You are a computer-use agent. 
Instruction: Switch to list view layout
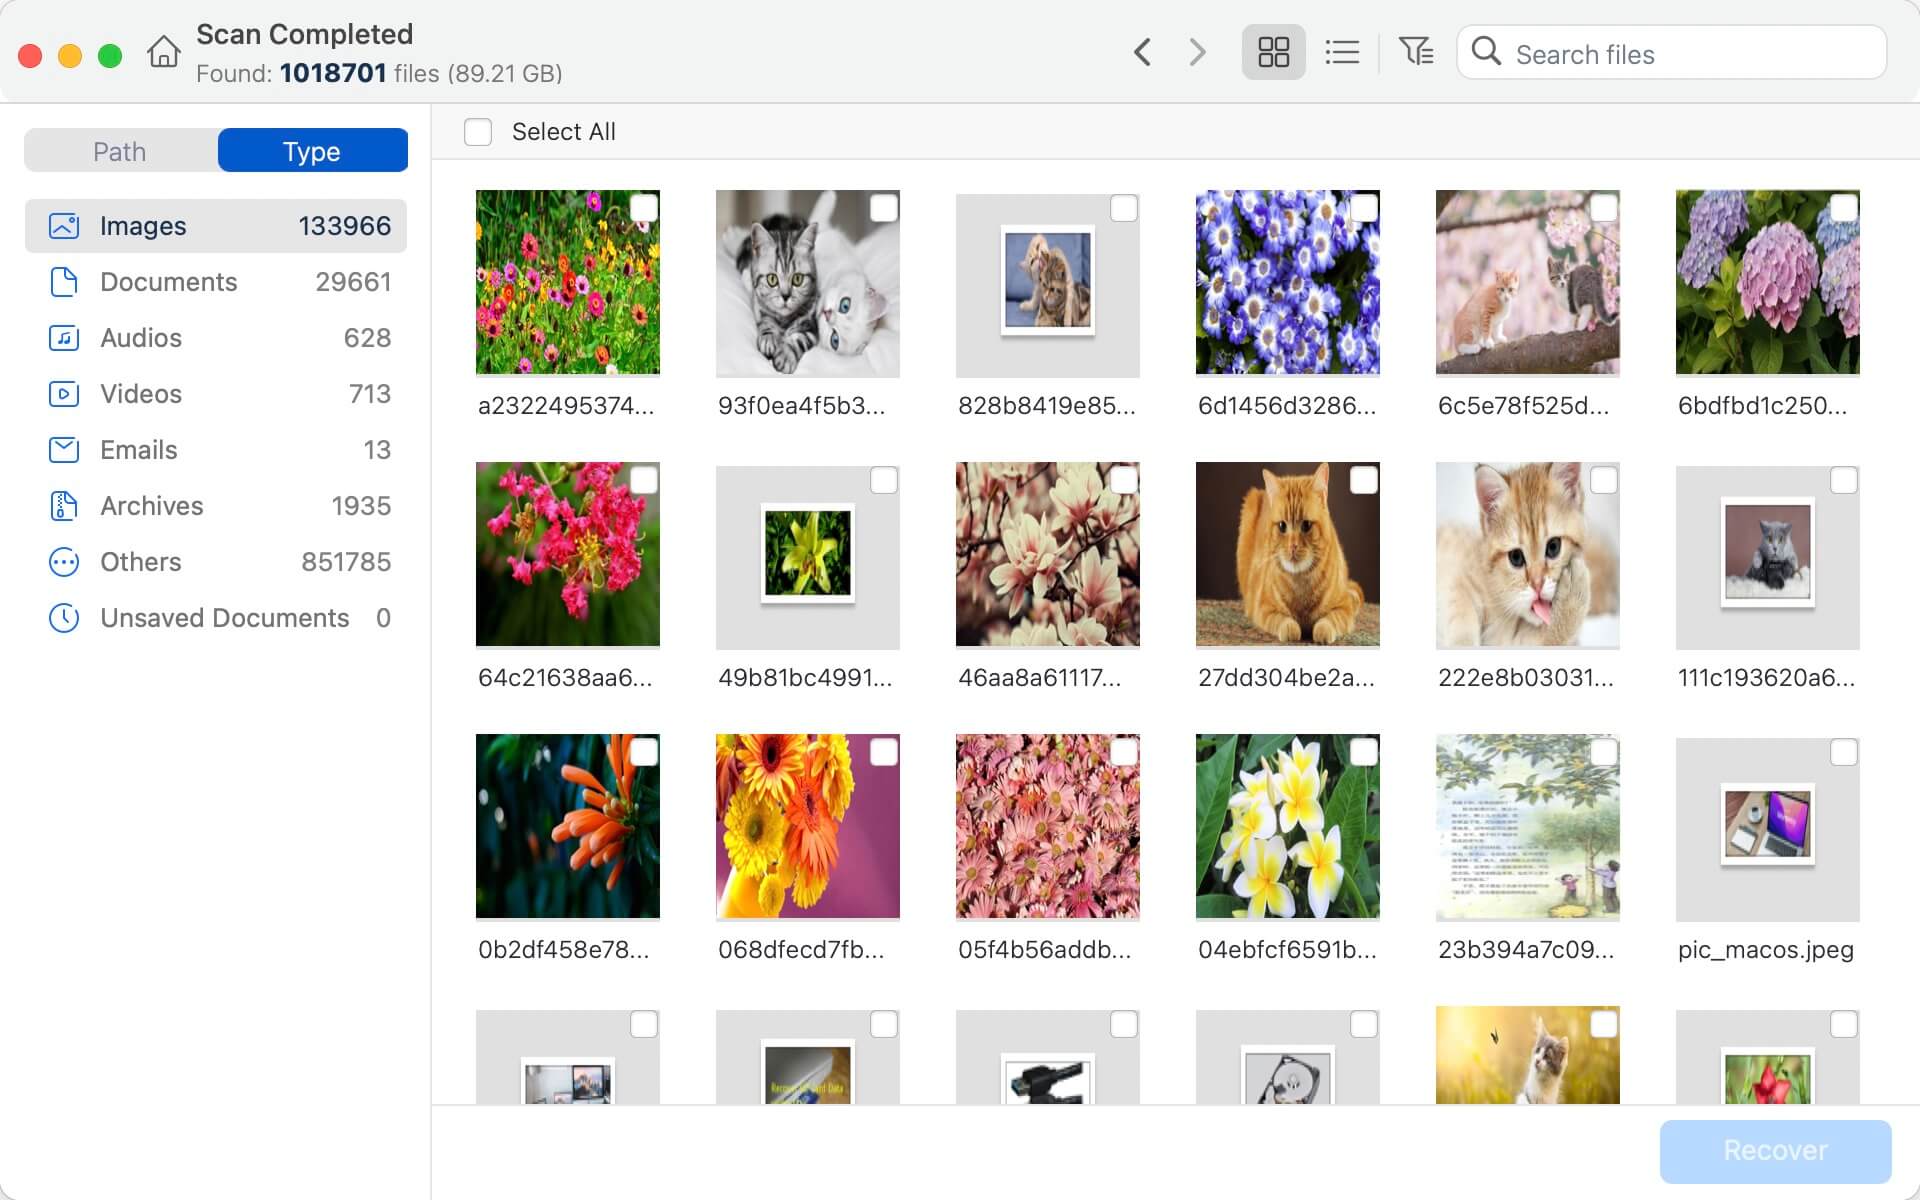[x=1343, y=52]
